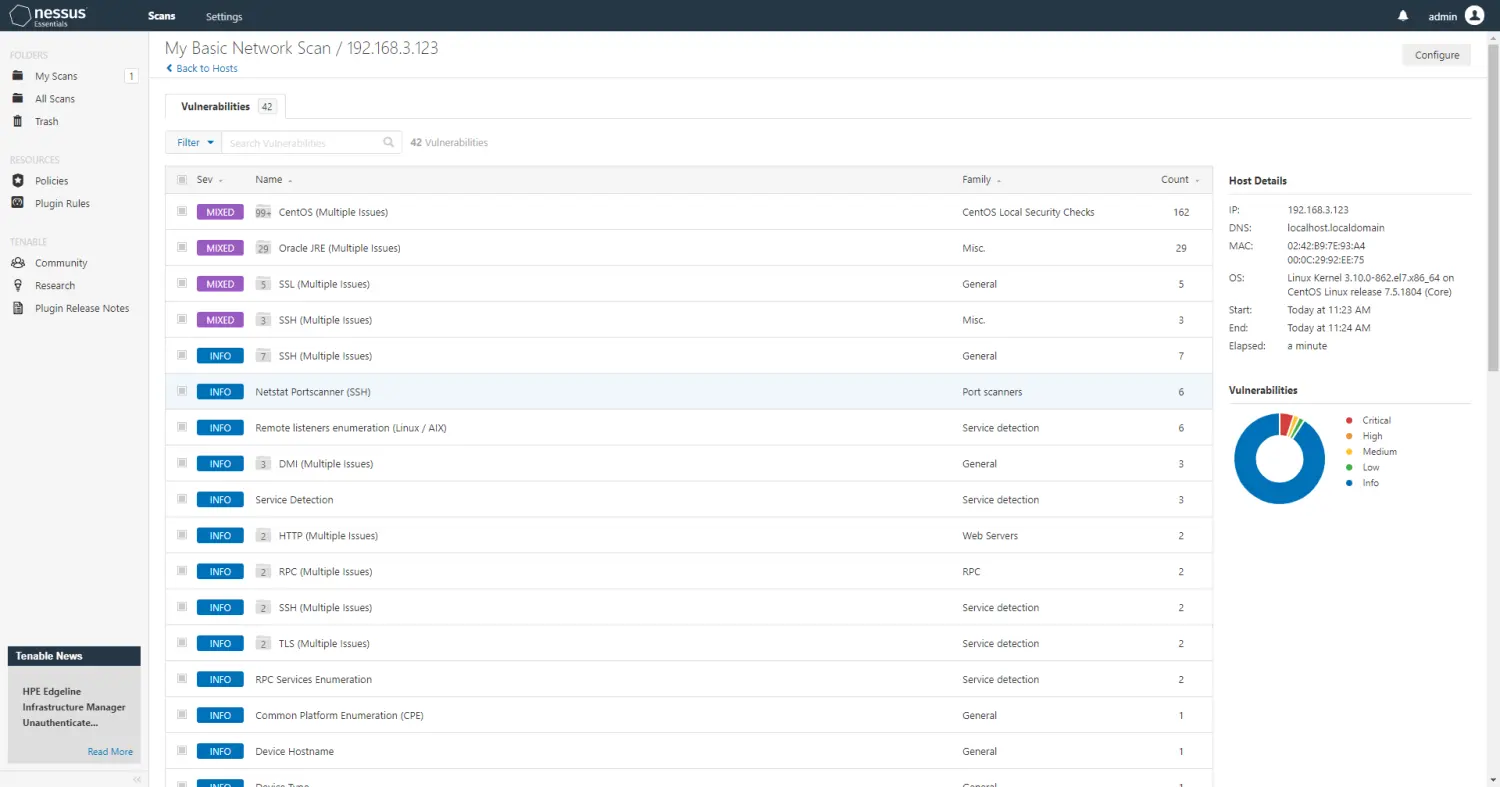Open the Settings top menu
The height and width of the screenshot is (787, 1500).
click(x=224, y=17)
